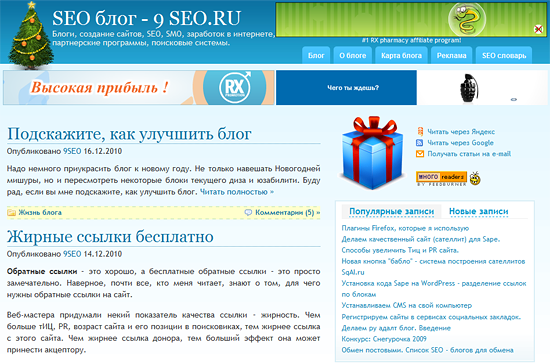Click the bold Обратные ссылки text
The image size is (550, 364).
pyautogui.click(x=42, y=271)
